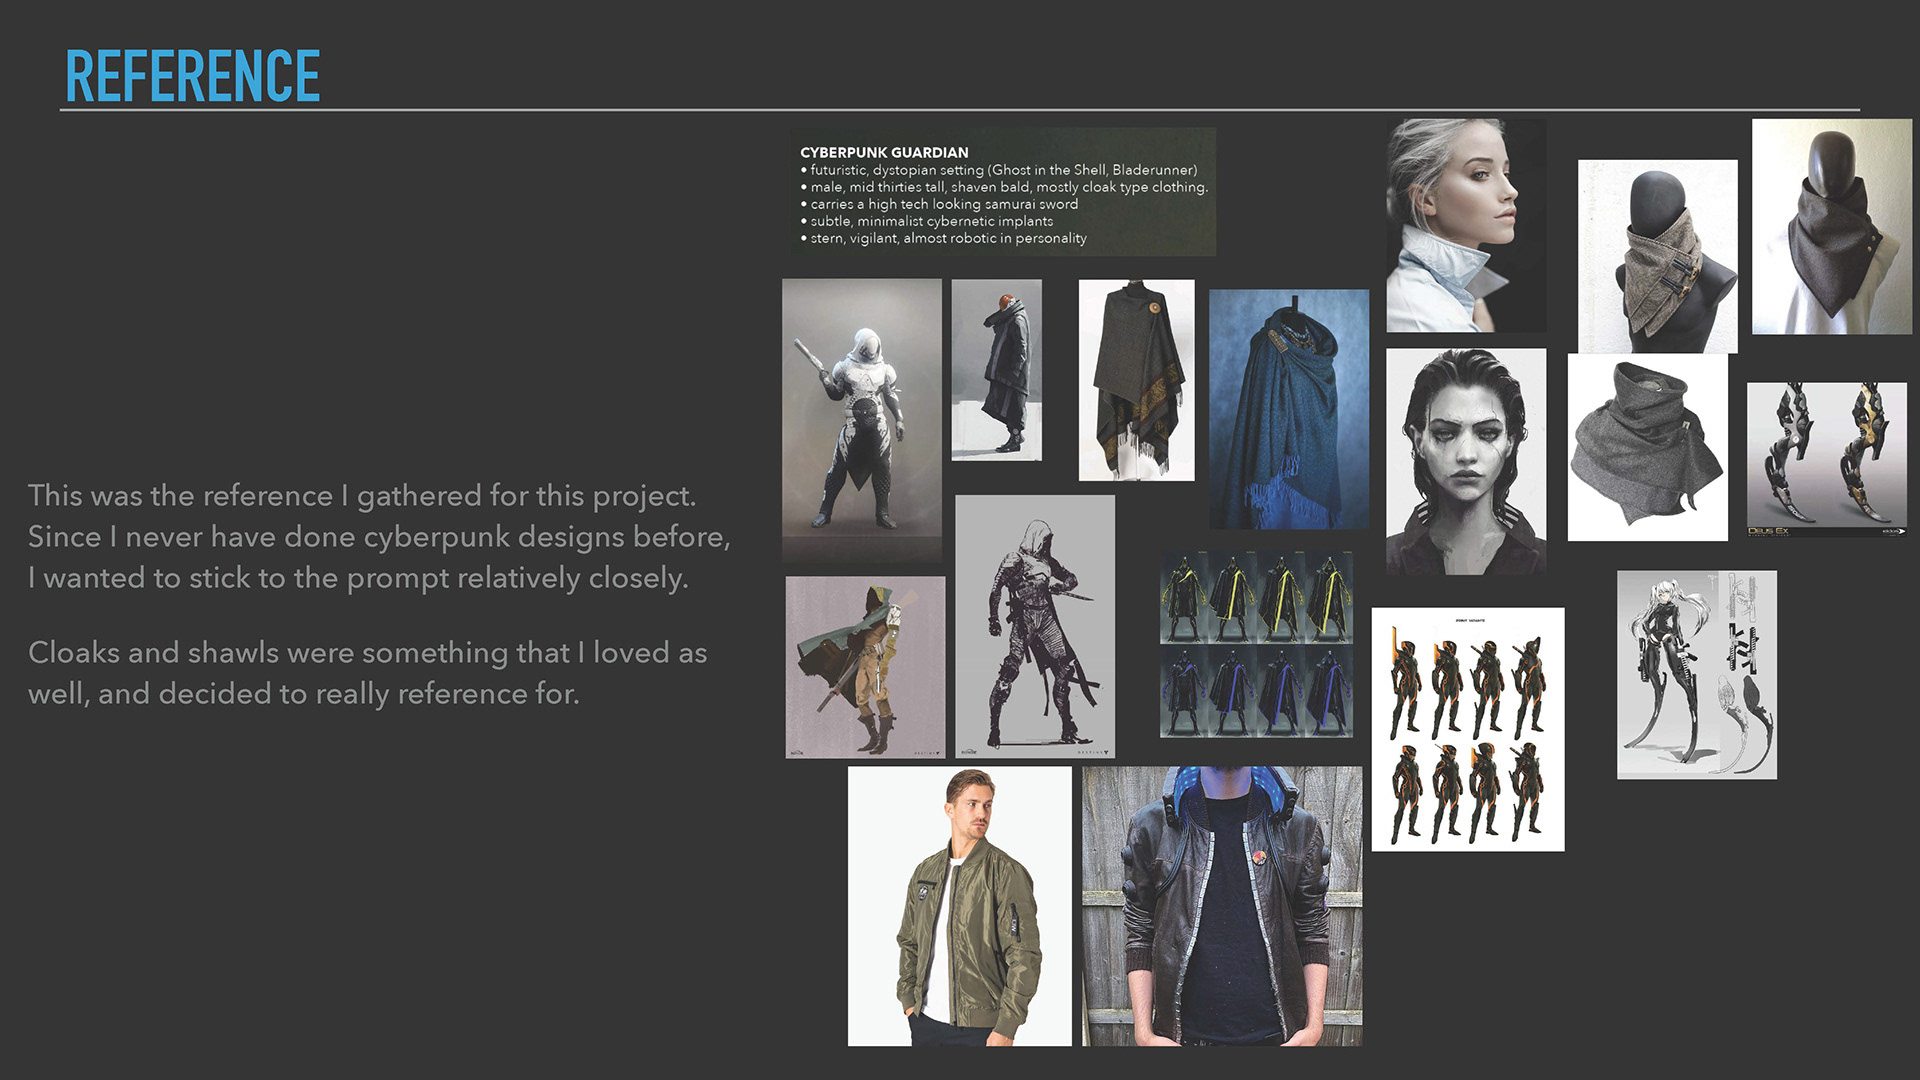Click the "stern, vigilant, almost robotic" bullet
Screen dimensions: 1920x1080
pyautogui.click(x=943, y=238)
